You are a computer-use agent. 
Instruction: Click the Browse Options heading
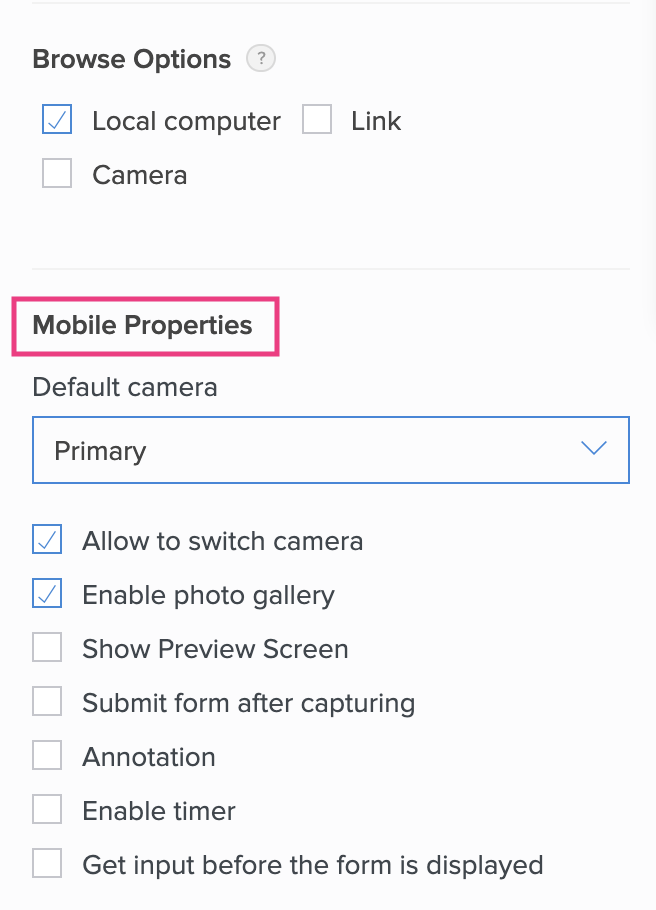point(131,59)
